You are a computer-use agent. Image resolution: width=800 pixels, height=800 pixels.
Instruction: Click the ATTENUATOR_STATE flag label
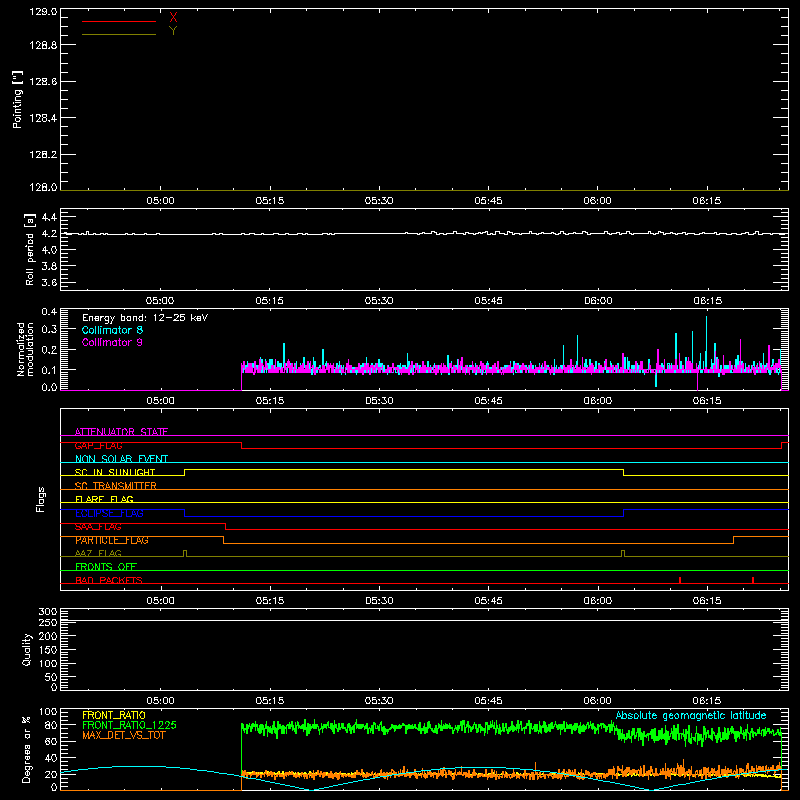click(121, 432)
